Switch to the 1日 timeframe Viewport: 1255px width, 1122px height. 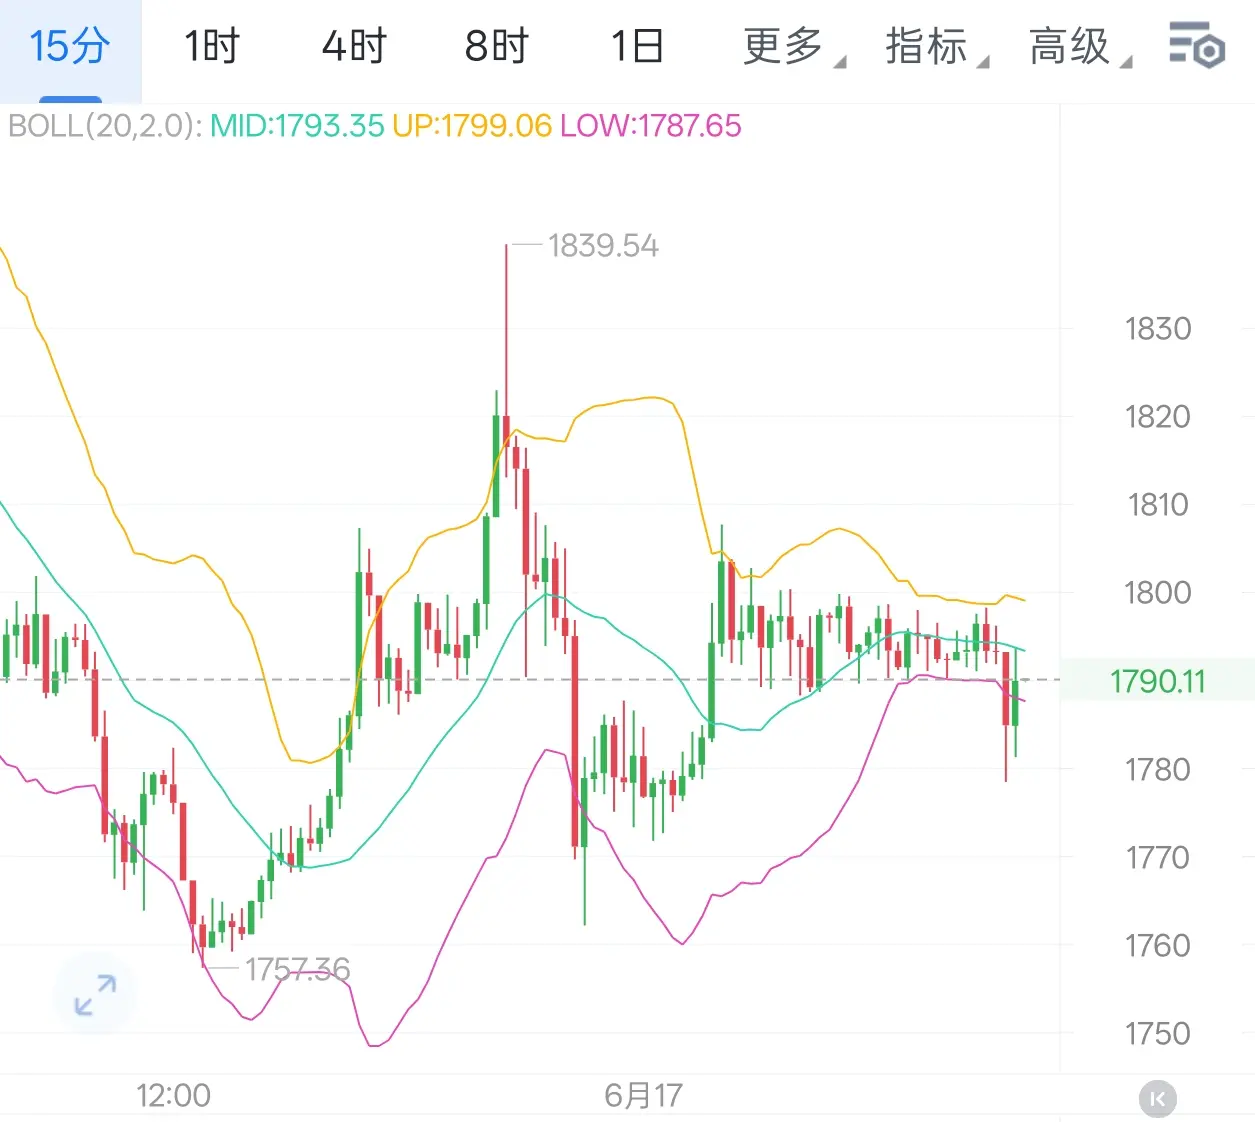[x=637, y=46]
